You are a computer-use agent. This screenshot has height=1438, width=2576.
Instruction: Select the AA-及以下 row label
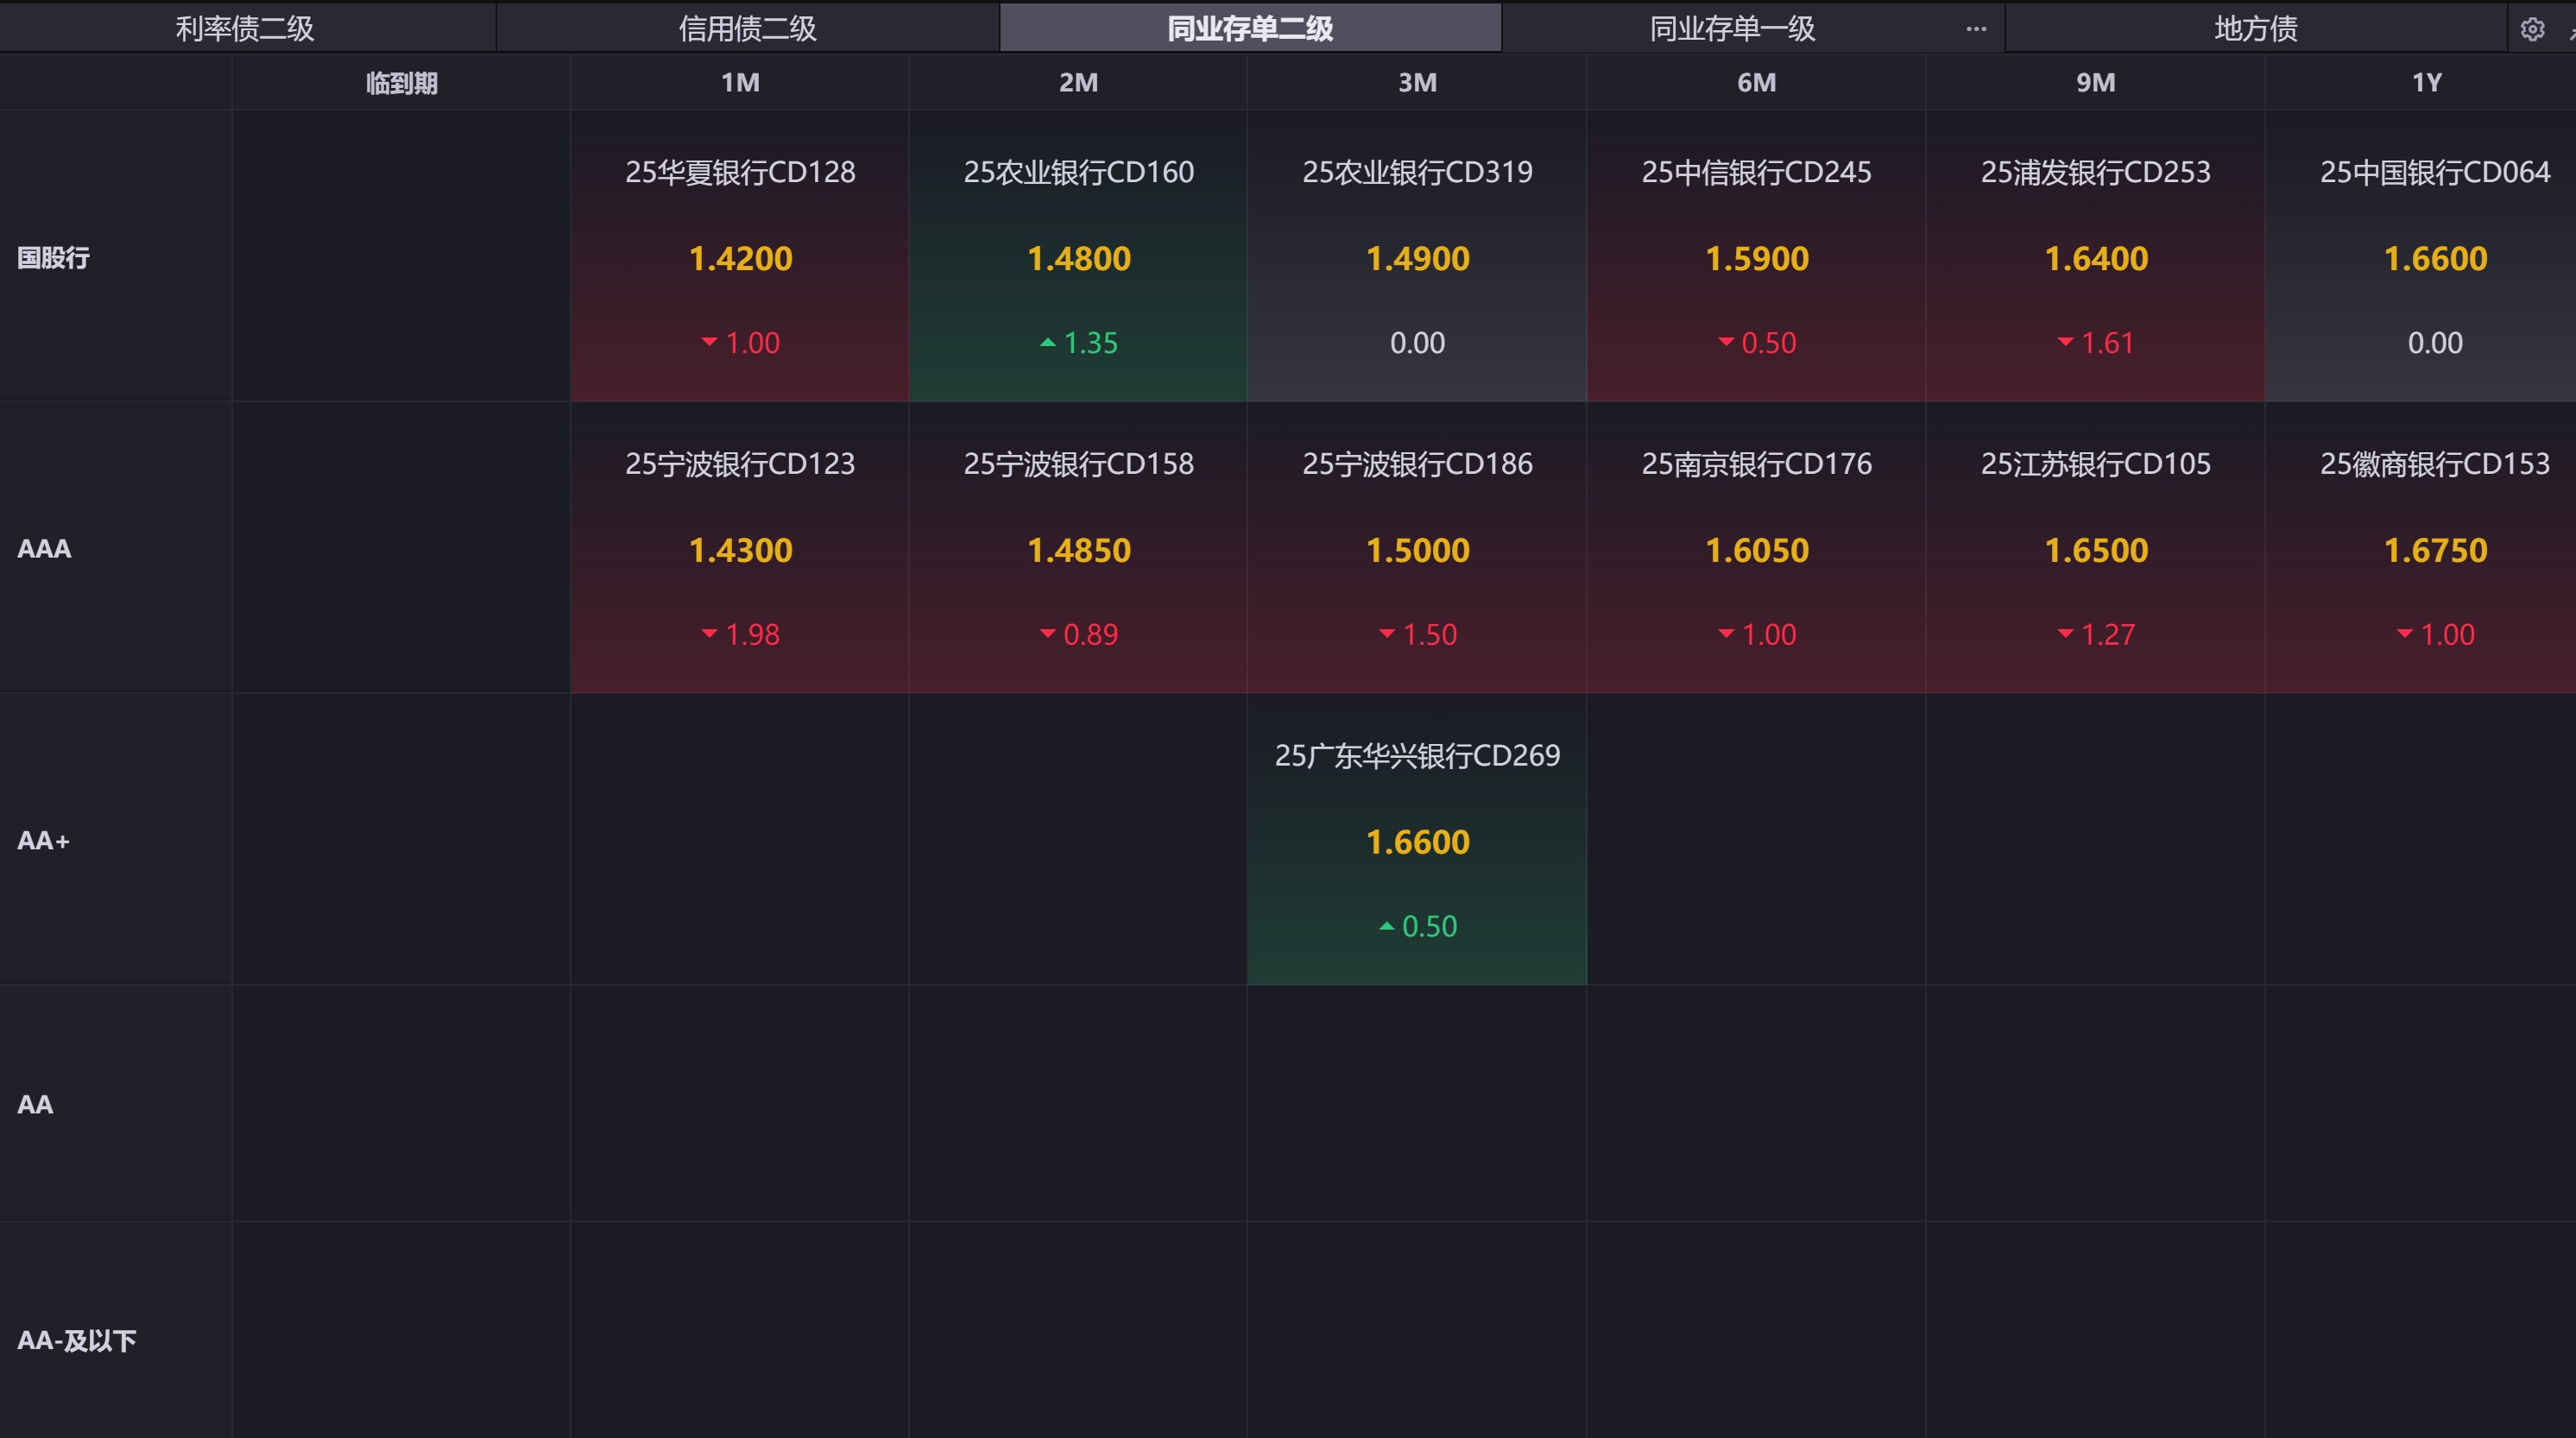(76, 1340)
